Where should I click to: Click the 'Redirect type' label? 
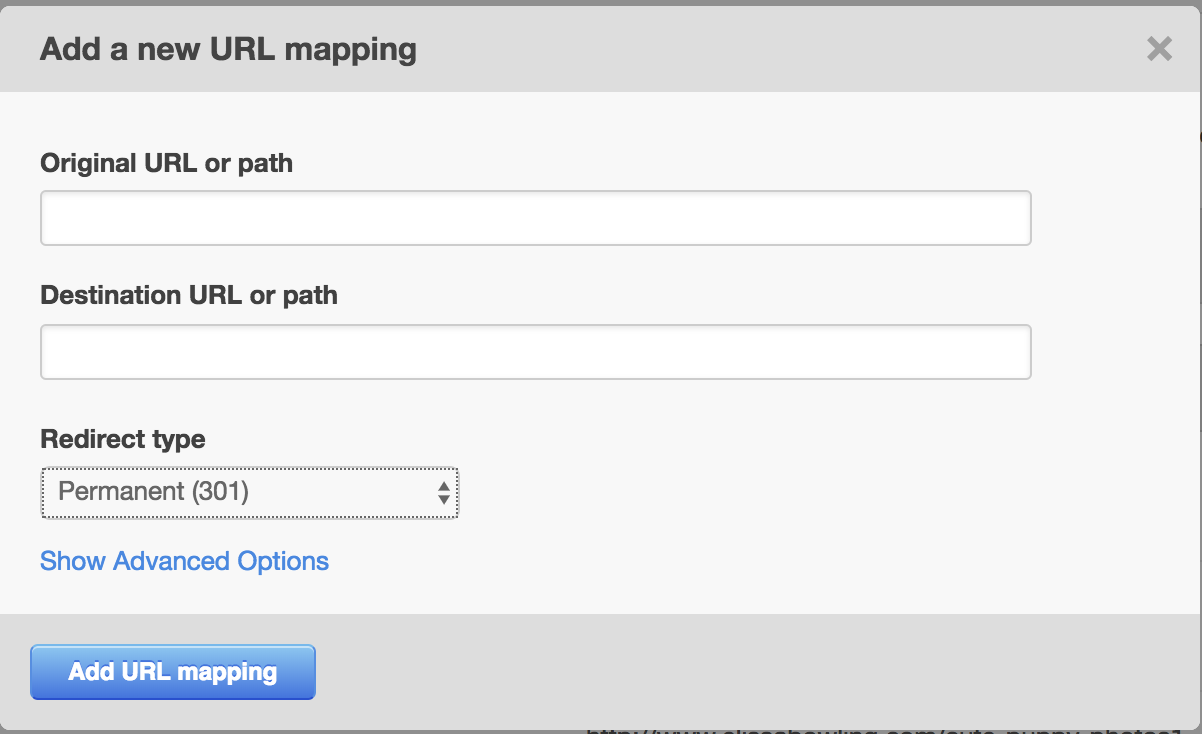tap(123, 439)
